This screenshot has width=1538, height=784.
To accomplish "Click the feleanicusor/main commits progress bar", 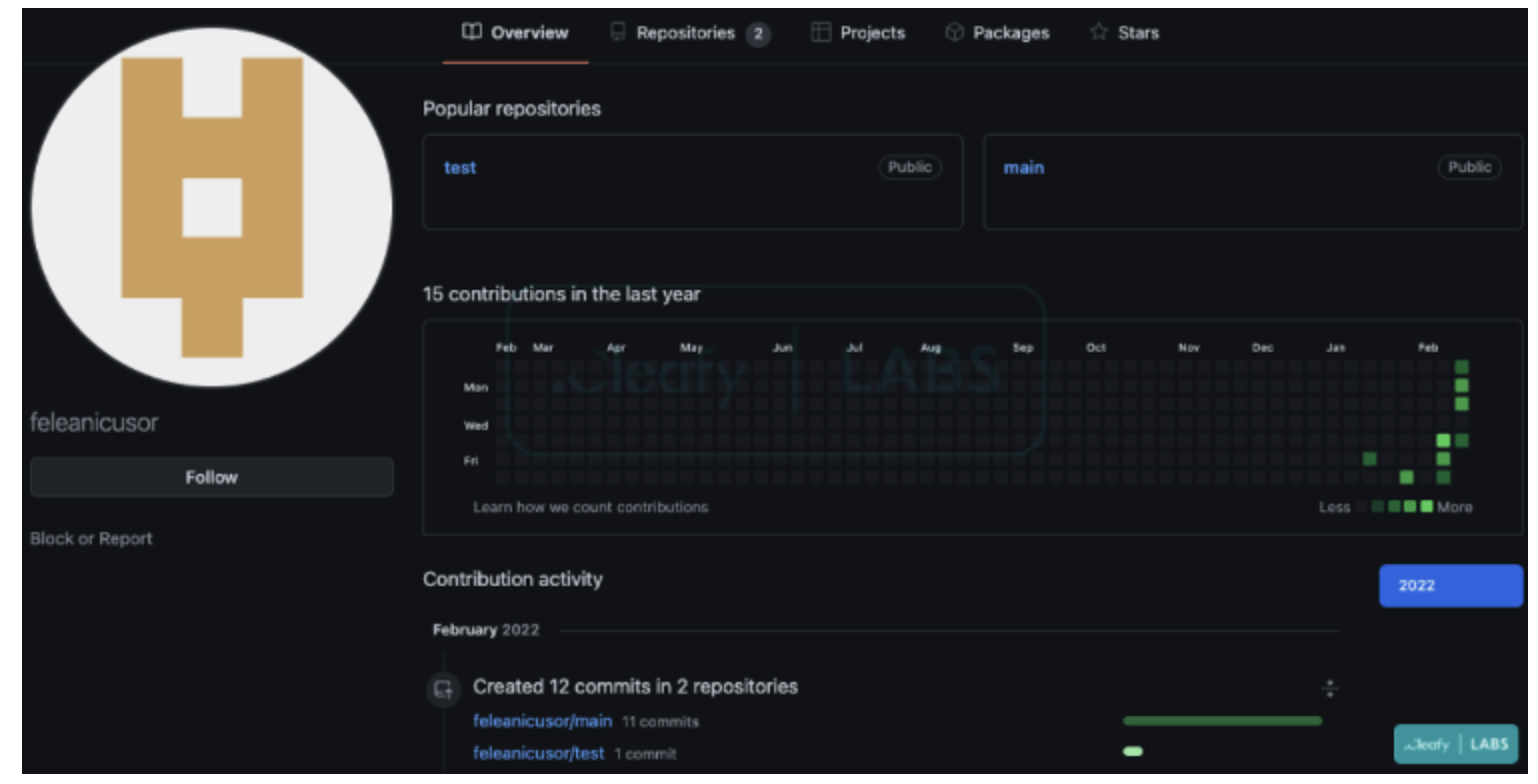I will click(1222, 721).
